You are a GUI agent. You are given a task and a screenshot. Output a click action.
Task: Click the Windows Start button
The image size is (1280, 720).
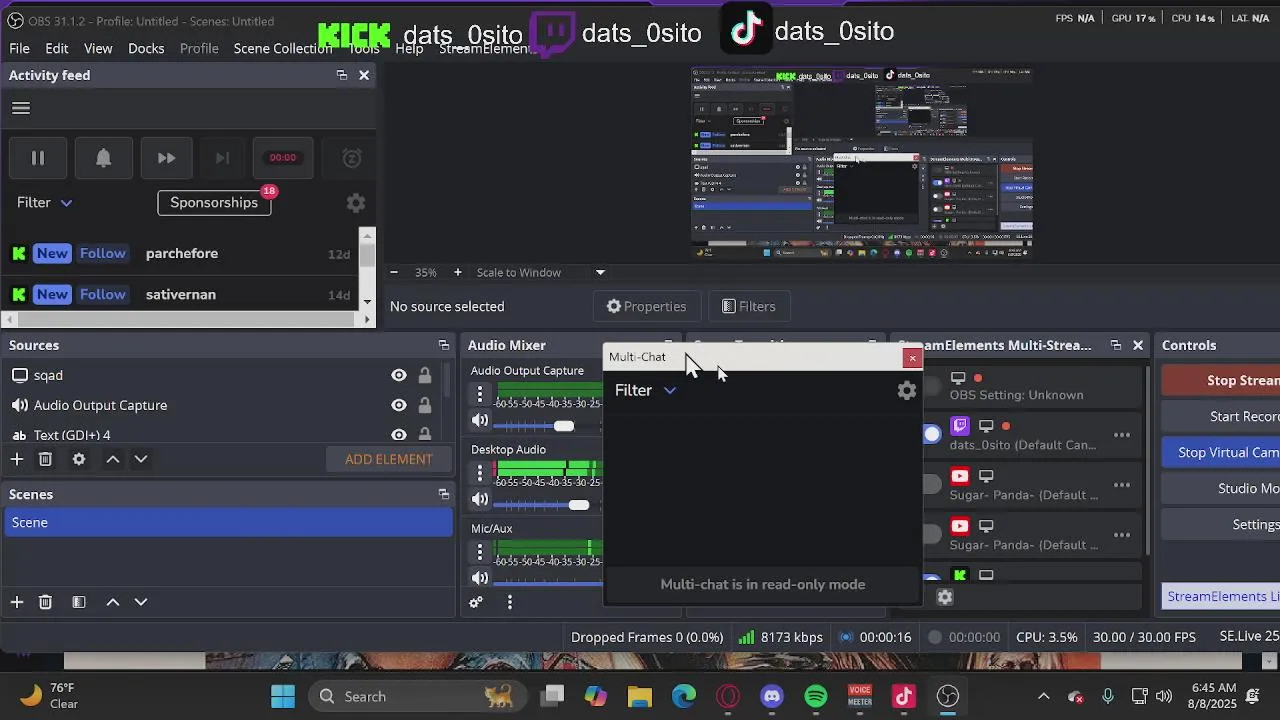(283, 696)
